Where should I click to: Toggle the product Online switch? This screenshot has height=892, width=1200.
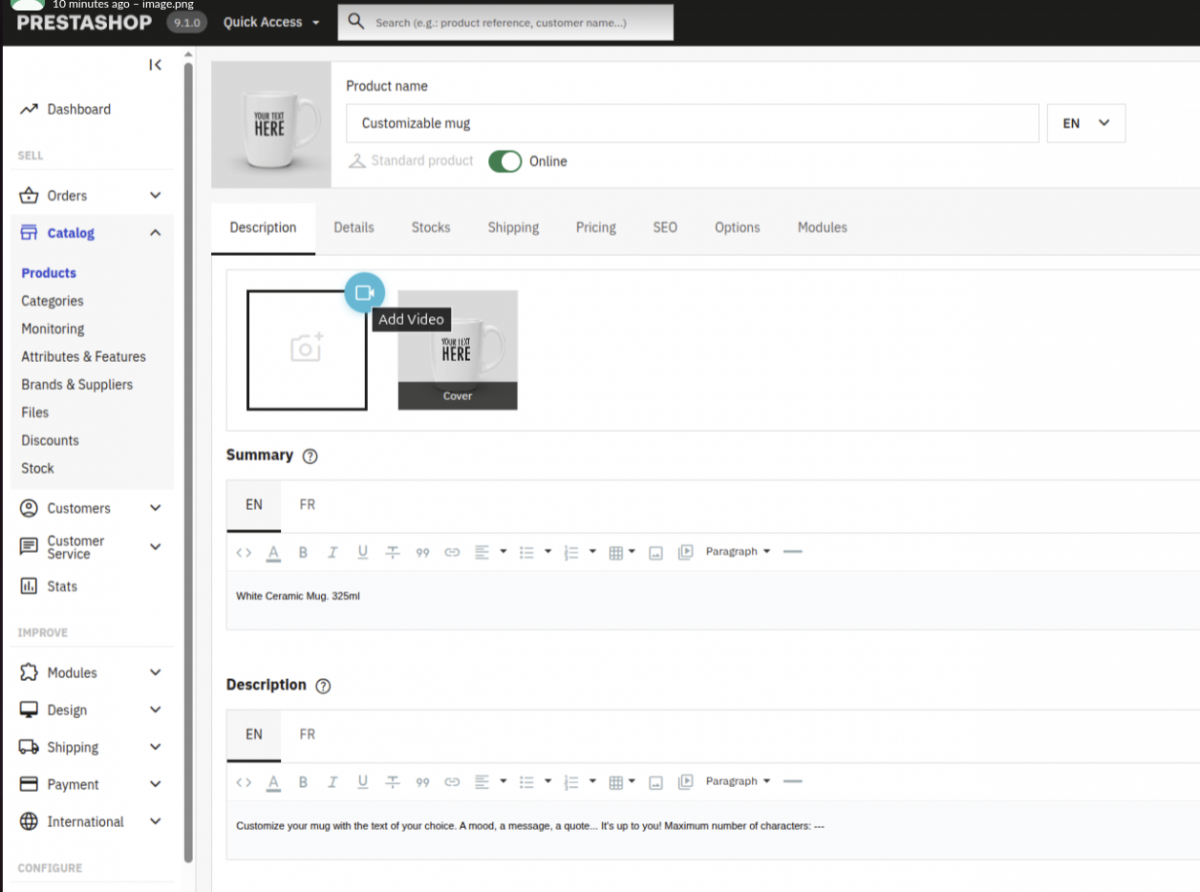click(505, 161)
